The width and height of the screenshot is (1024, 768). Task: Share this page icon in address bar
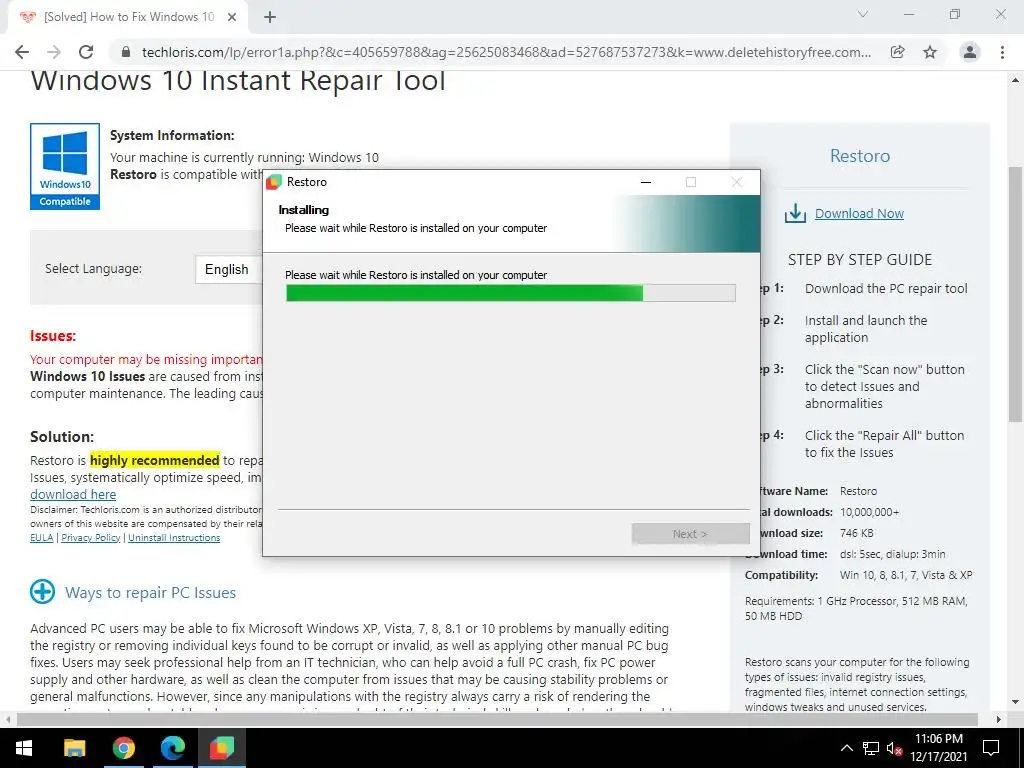(898, 52)
